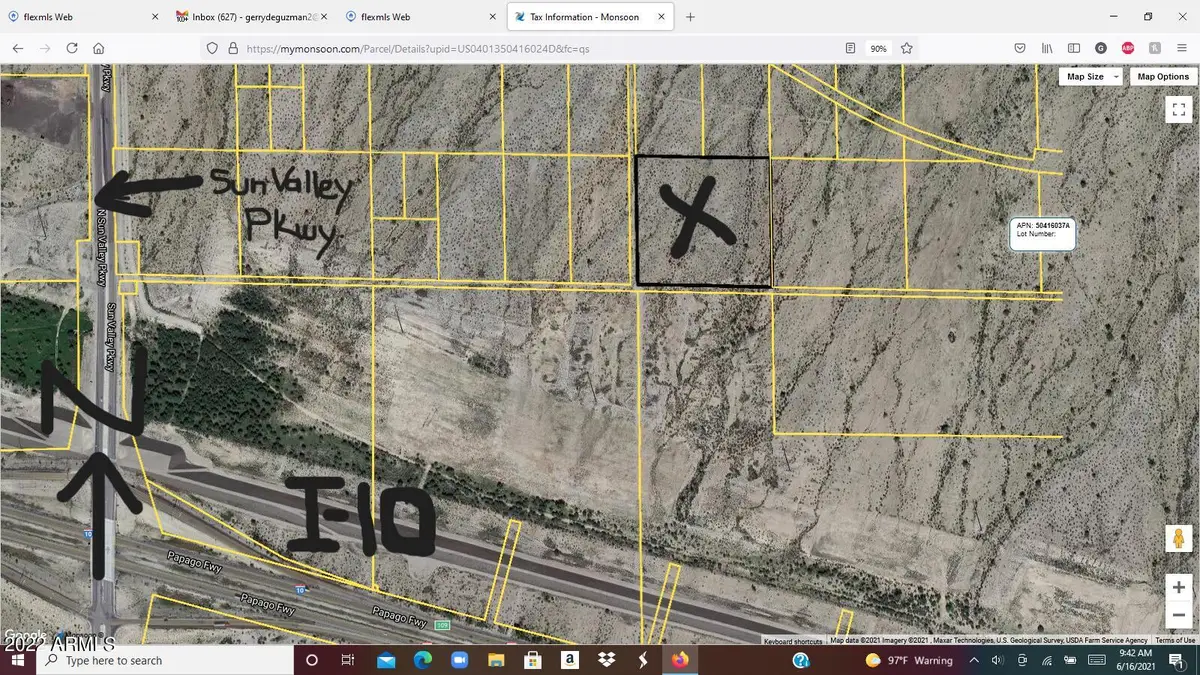Click the Terms of Use link
Image resolution: width=1200 pixels, height=675 pixels.
1174,640
